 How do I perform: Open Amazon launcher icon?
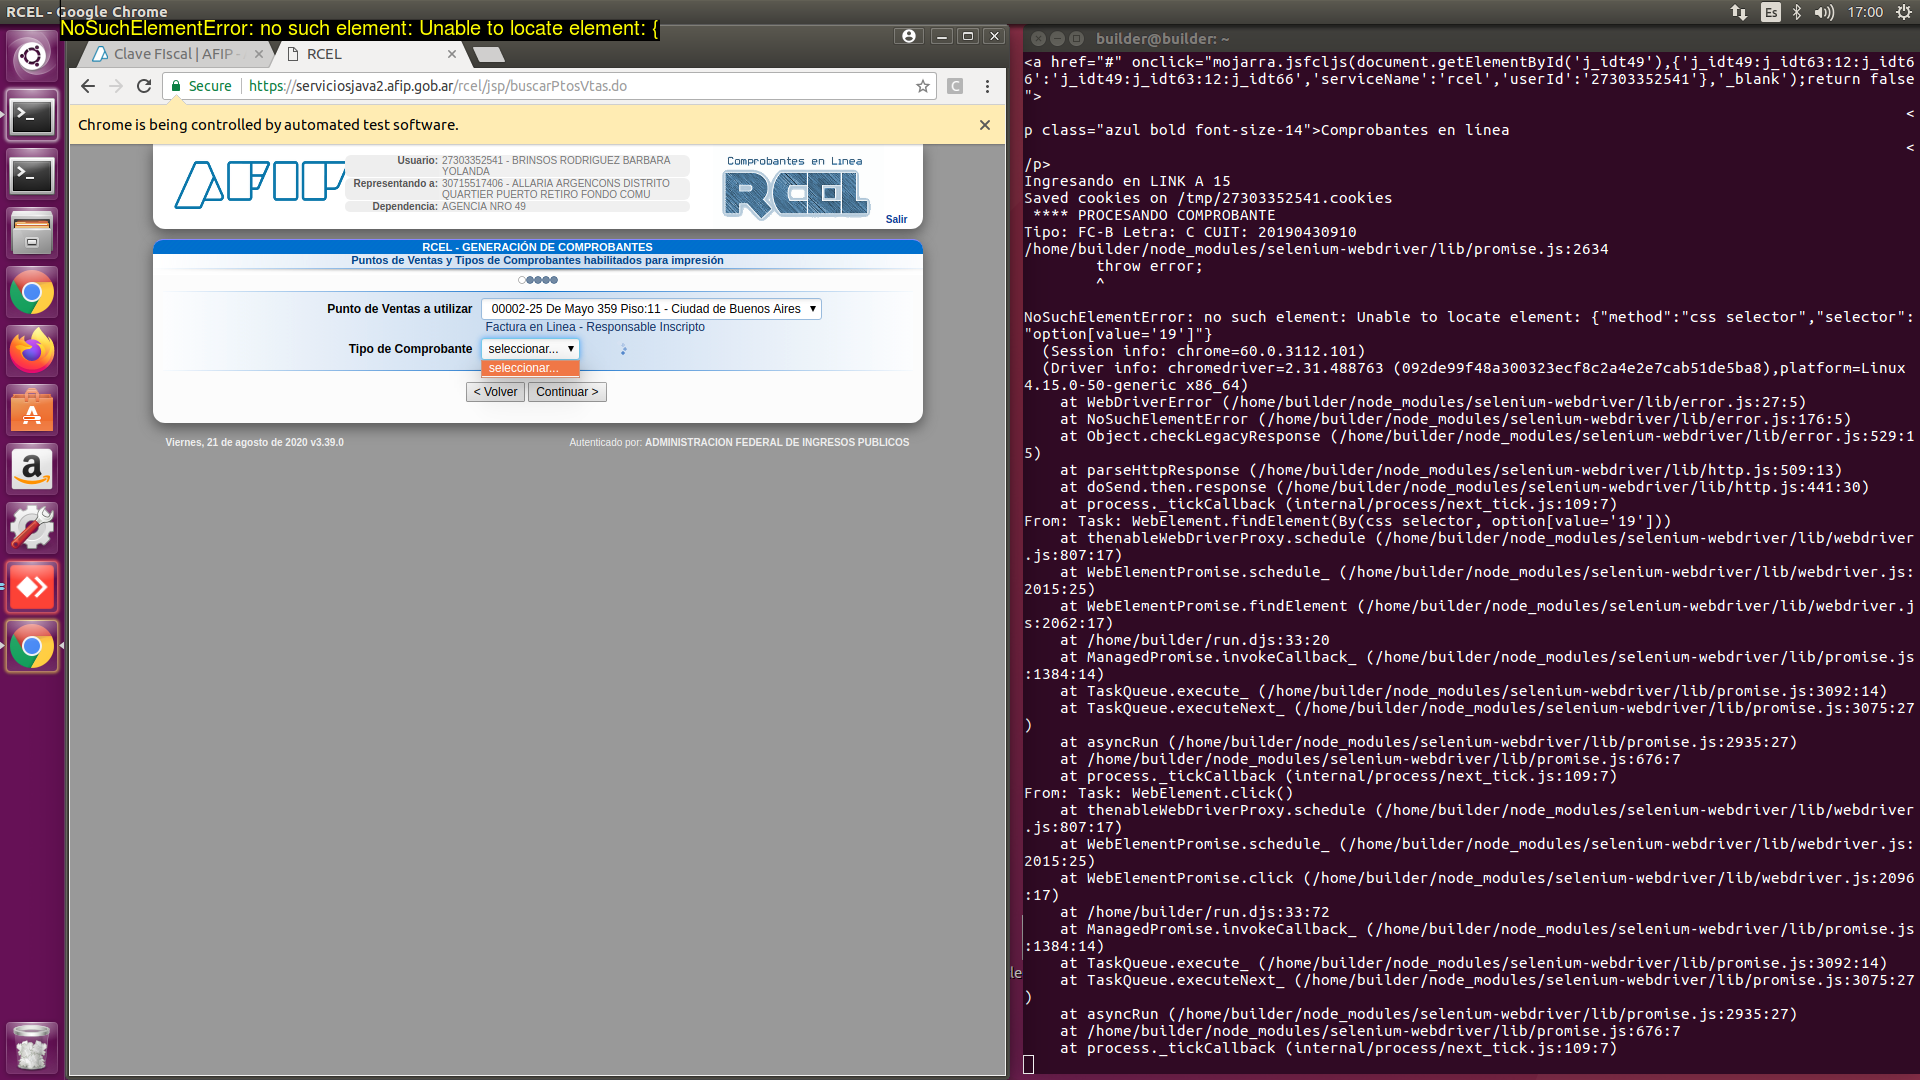click(32, 469)
